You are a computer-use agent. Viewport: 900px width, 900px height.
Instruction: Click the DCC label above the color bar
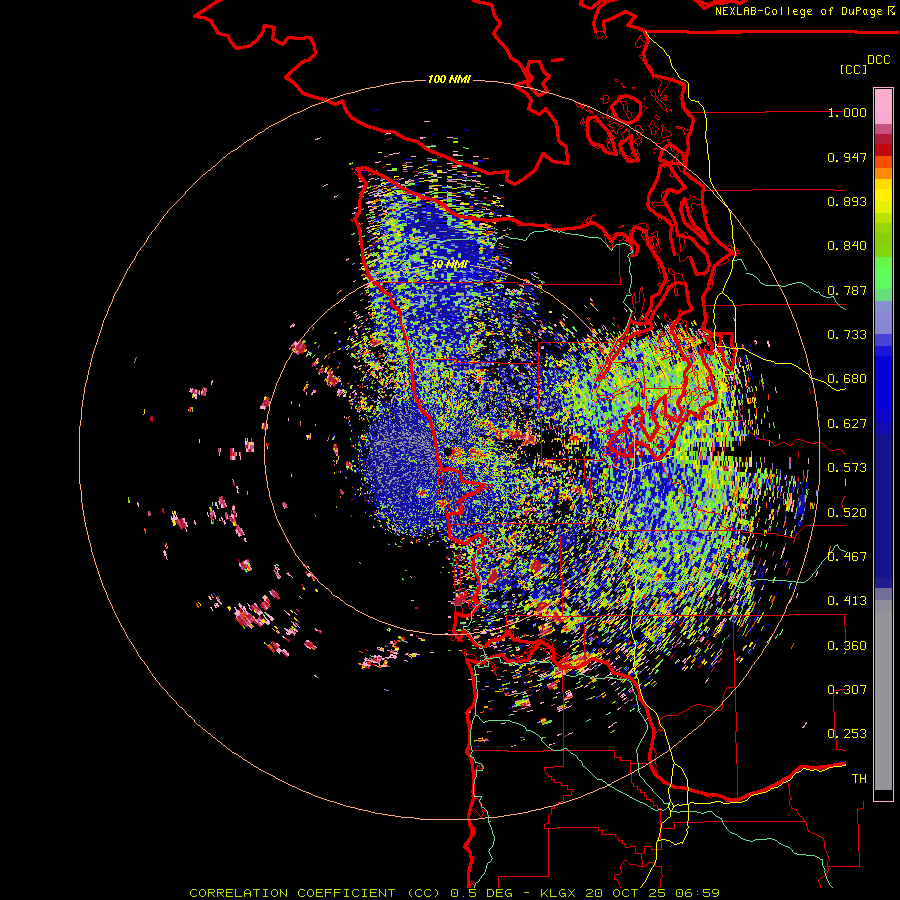[x=879, y=60]
